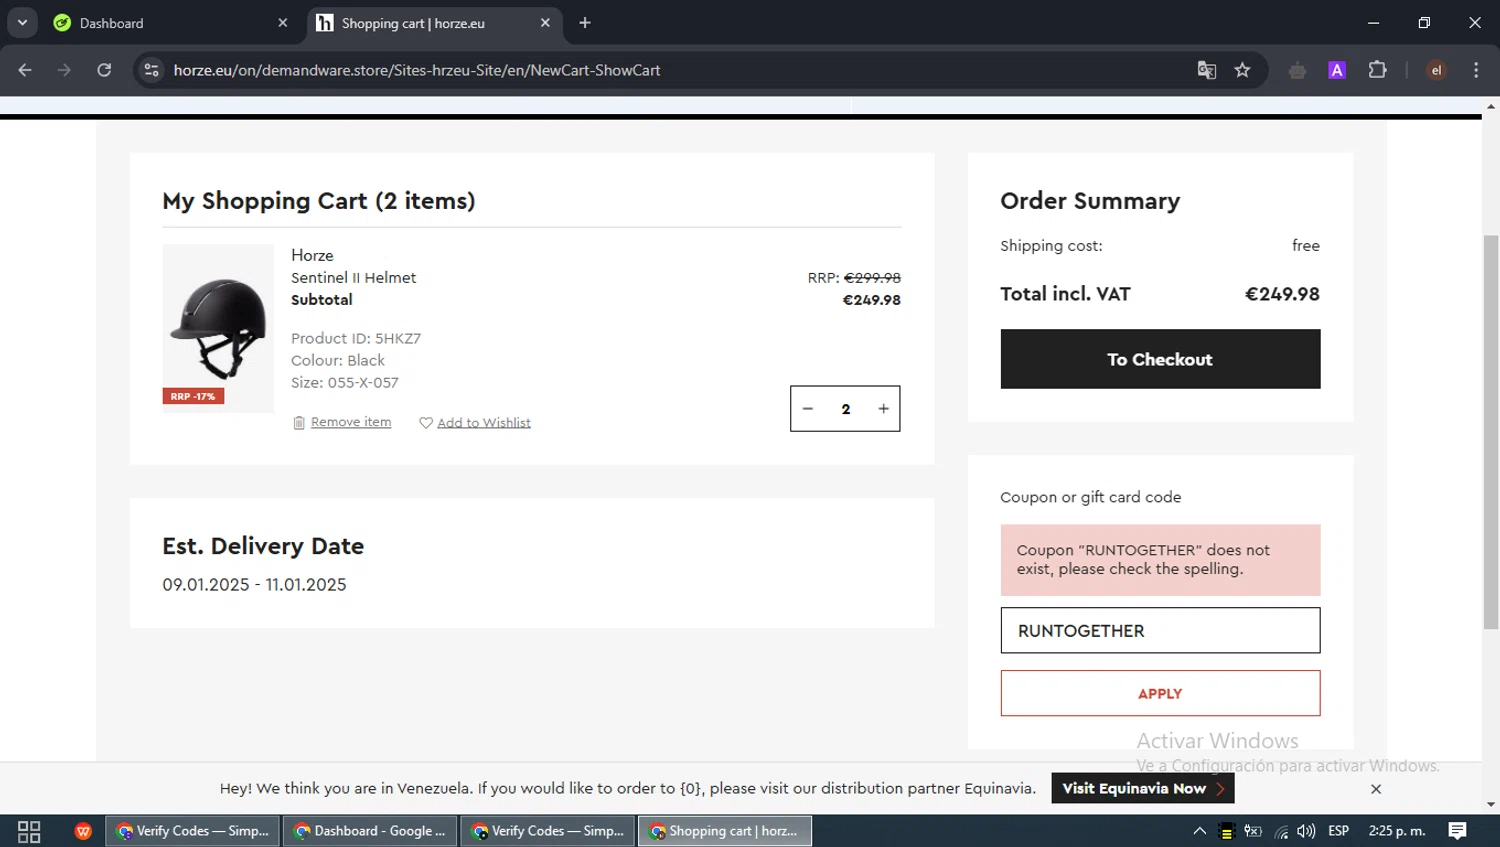This screenshot has height=847, width=1500.
Task: Proceed with To Checkout button
Action: [1160, 359]
